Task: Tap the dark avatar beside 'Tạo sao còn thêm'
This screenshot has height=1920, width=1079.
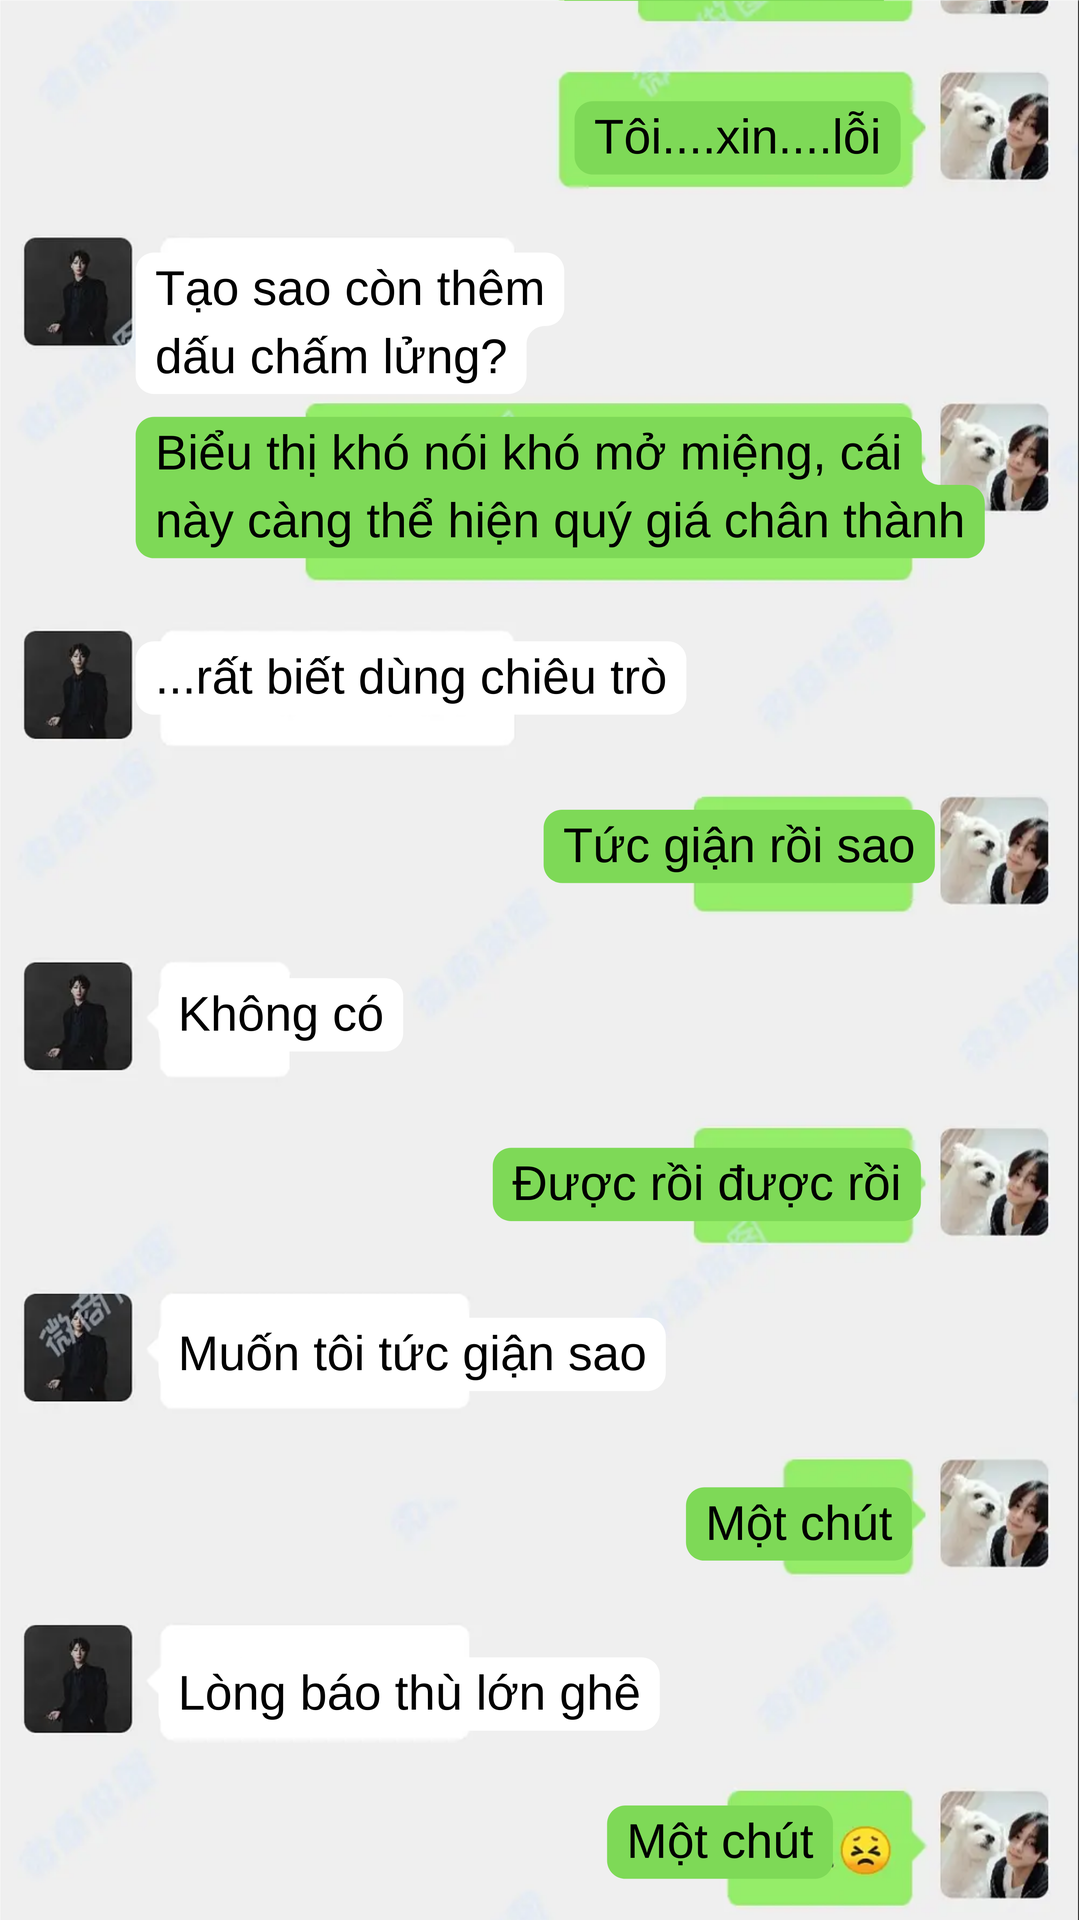Action: pos(78,291)
